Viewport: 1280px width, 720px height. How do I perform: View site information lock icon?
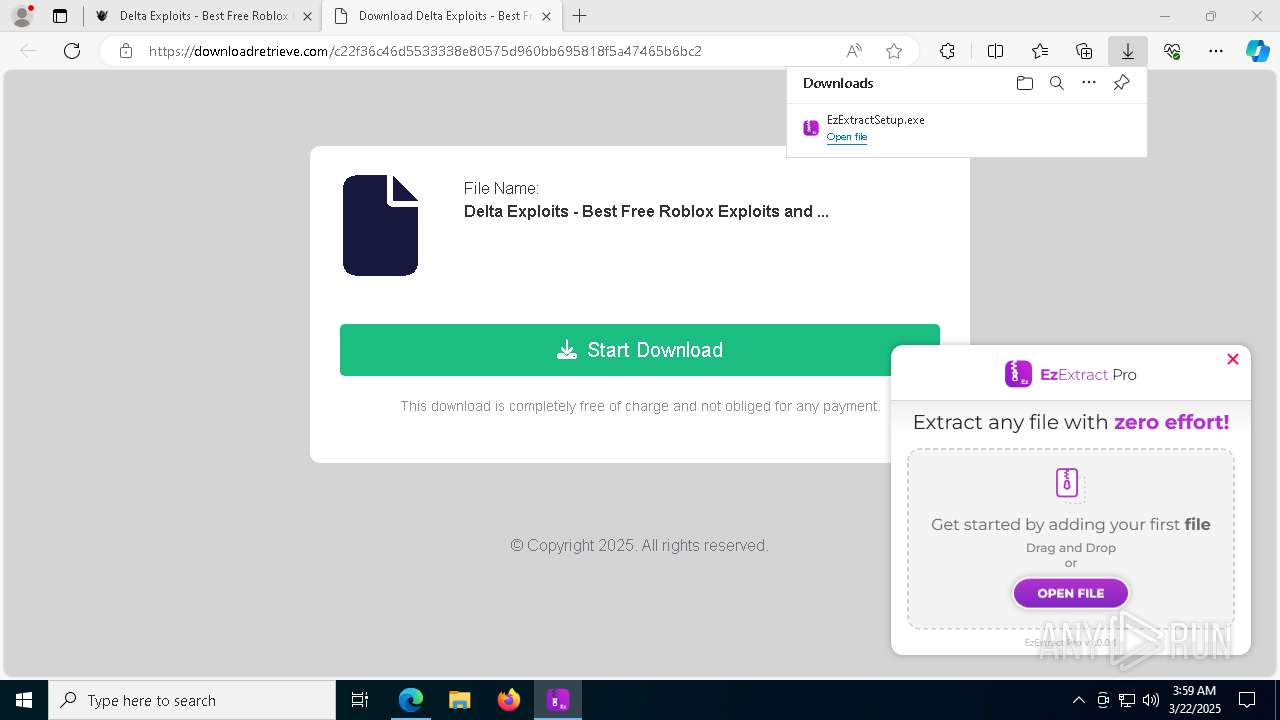tap(126, 51)
